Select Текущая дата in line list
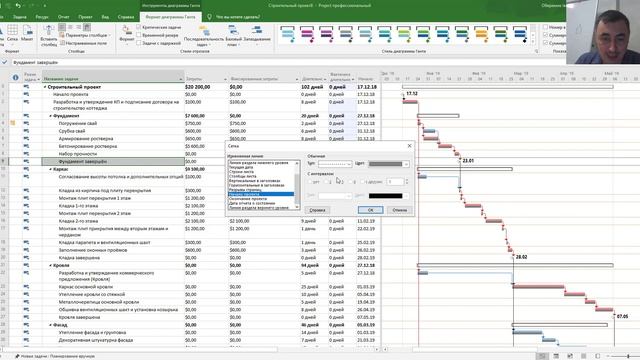 click(241, 167)
